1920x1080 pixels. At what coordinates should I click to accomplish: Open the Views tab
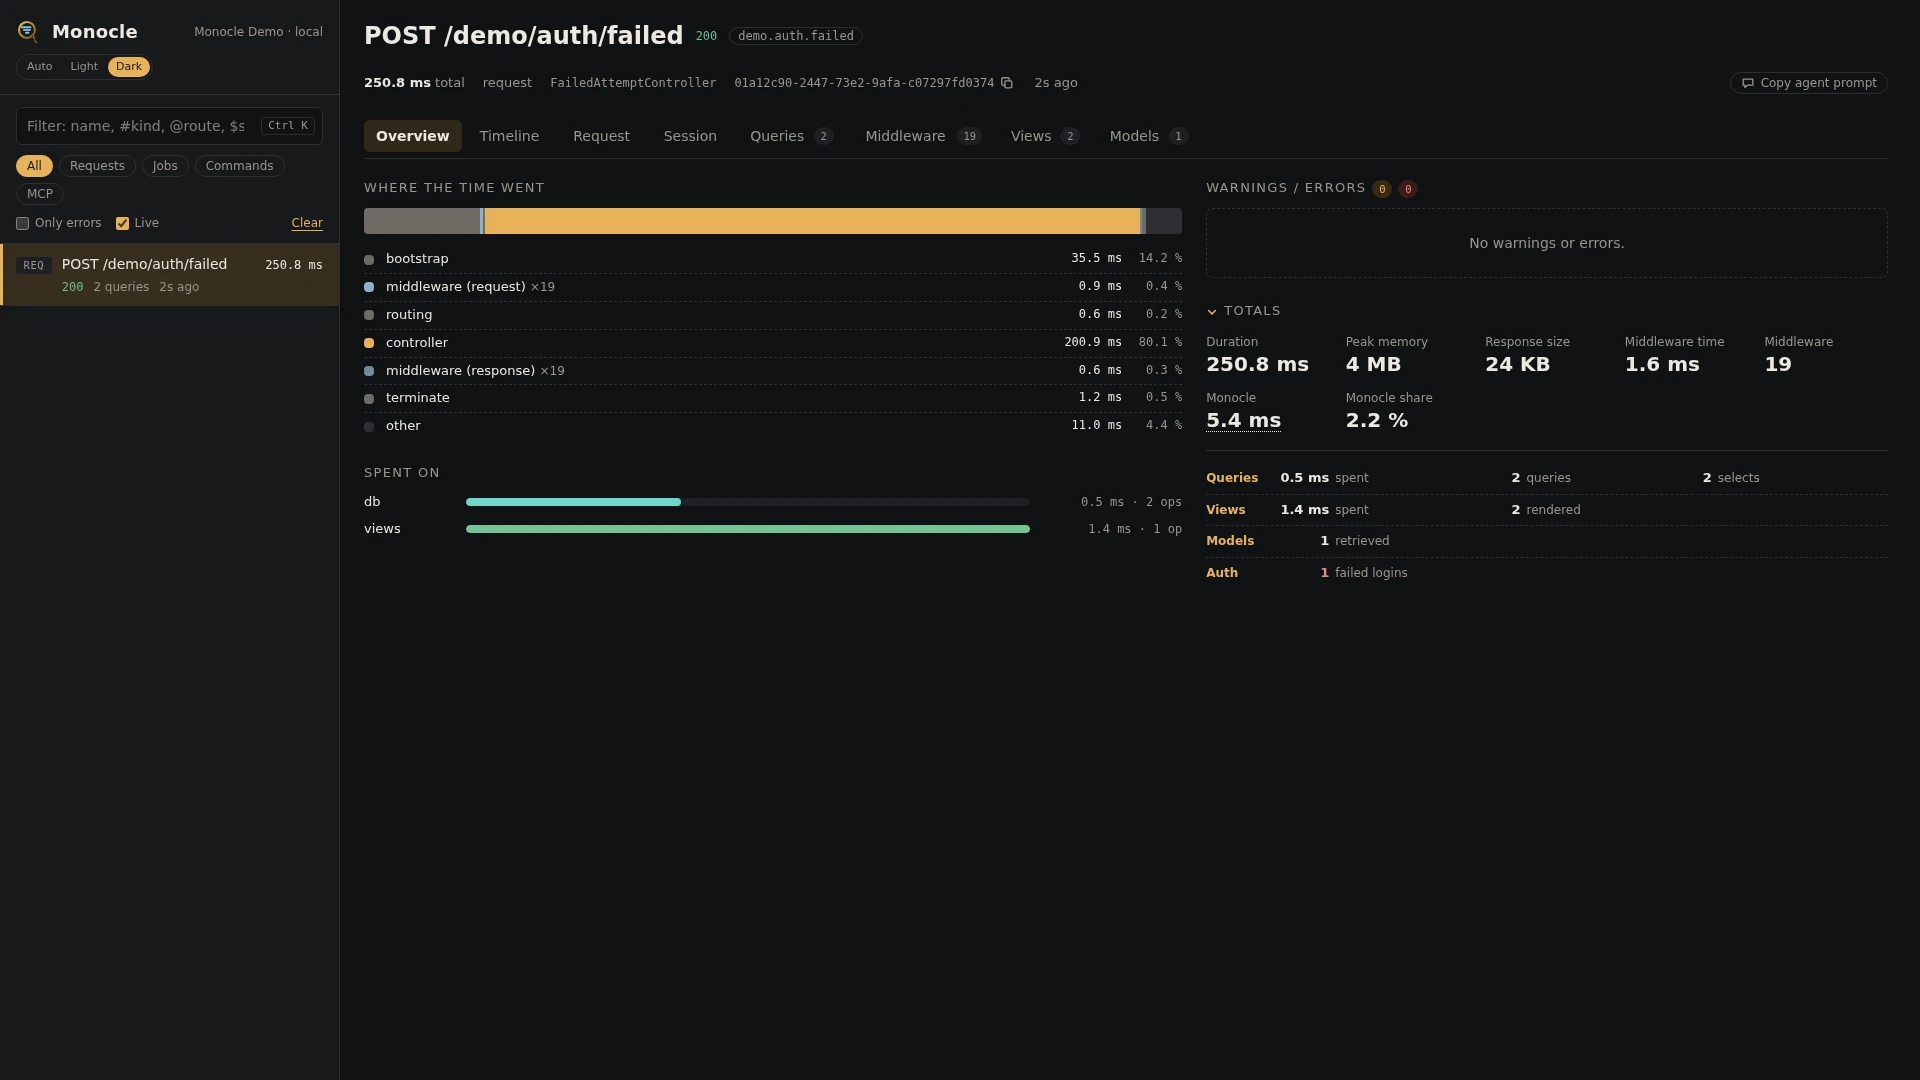pyautogui.click(x=1044, y=136)
